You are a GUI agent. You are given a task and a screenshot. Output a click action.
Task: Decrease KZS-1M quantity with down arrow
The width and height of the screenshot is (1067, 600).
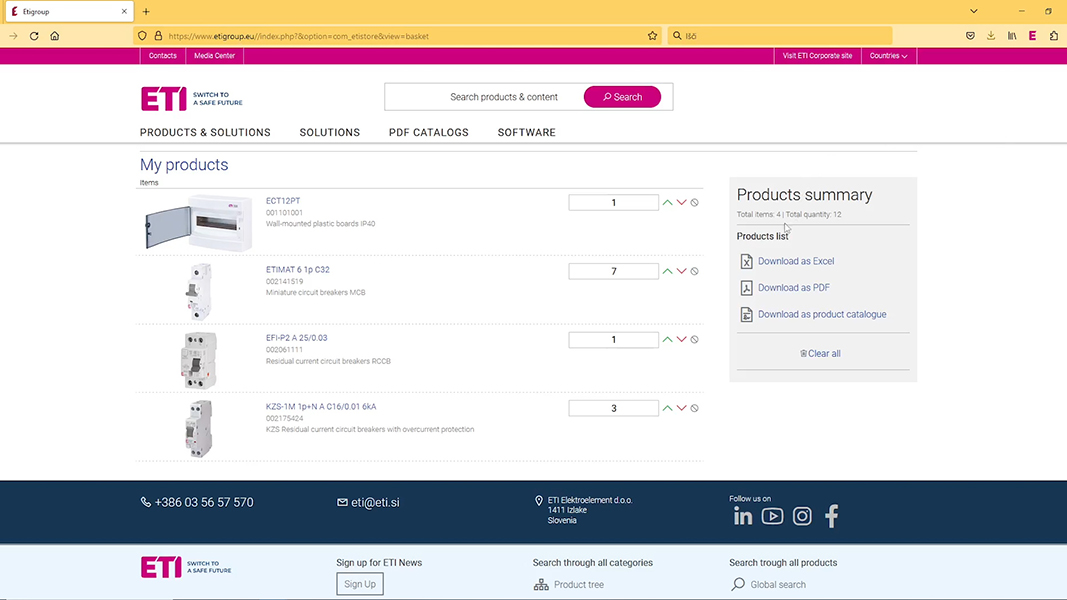(681, 408)
